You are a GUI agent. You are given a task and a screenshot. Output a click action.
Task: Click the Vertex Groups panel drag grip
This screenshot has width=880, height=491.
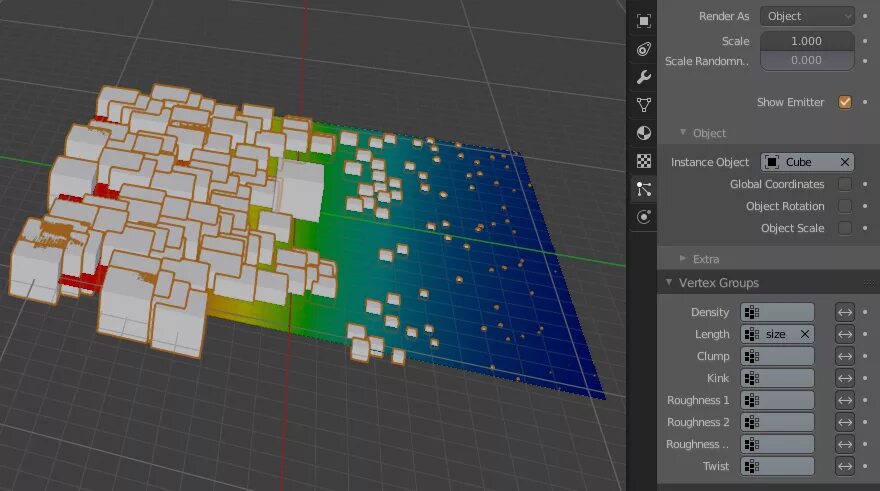coord(872,283)
